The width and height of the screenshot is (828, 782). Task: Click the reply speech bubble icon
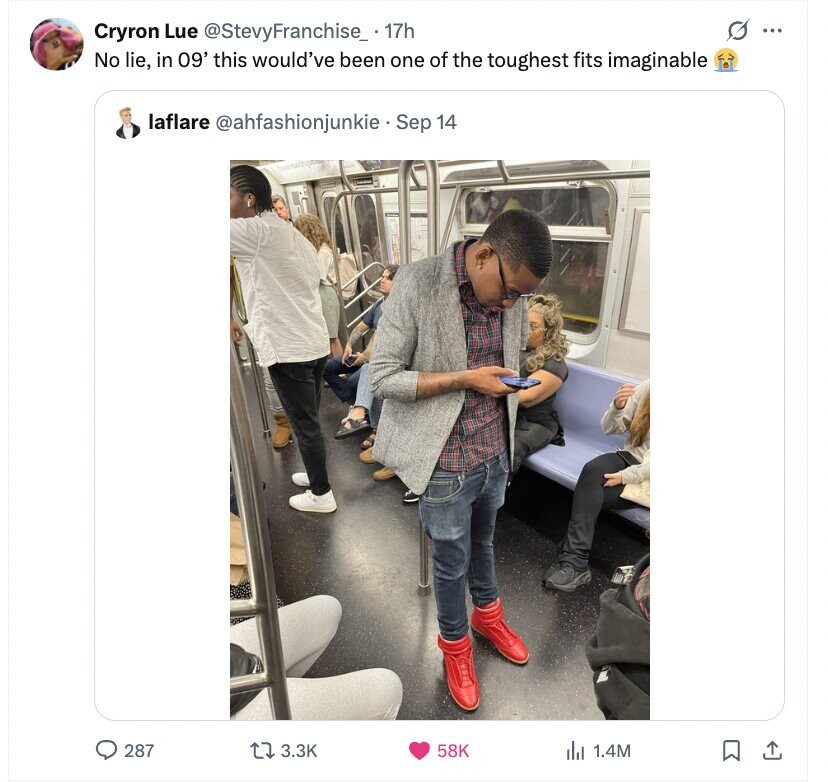[106, 750]
